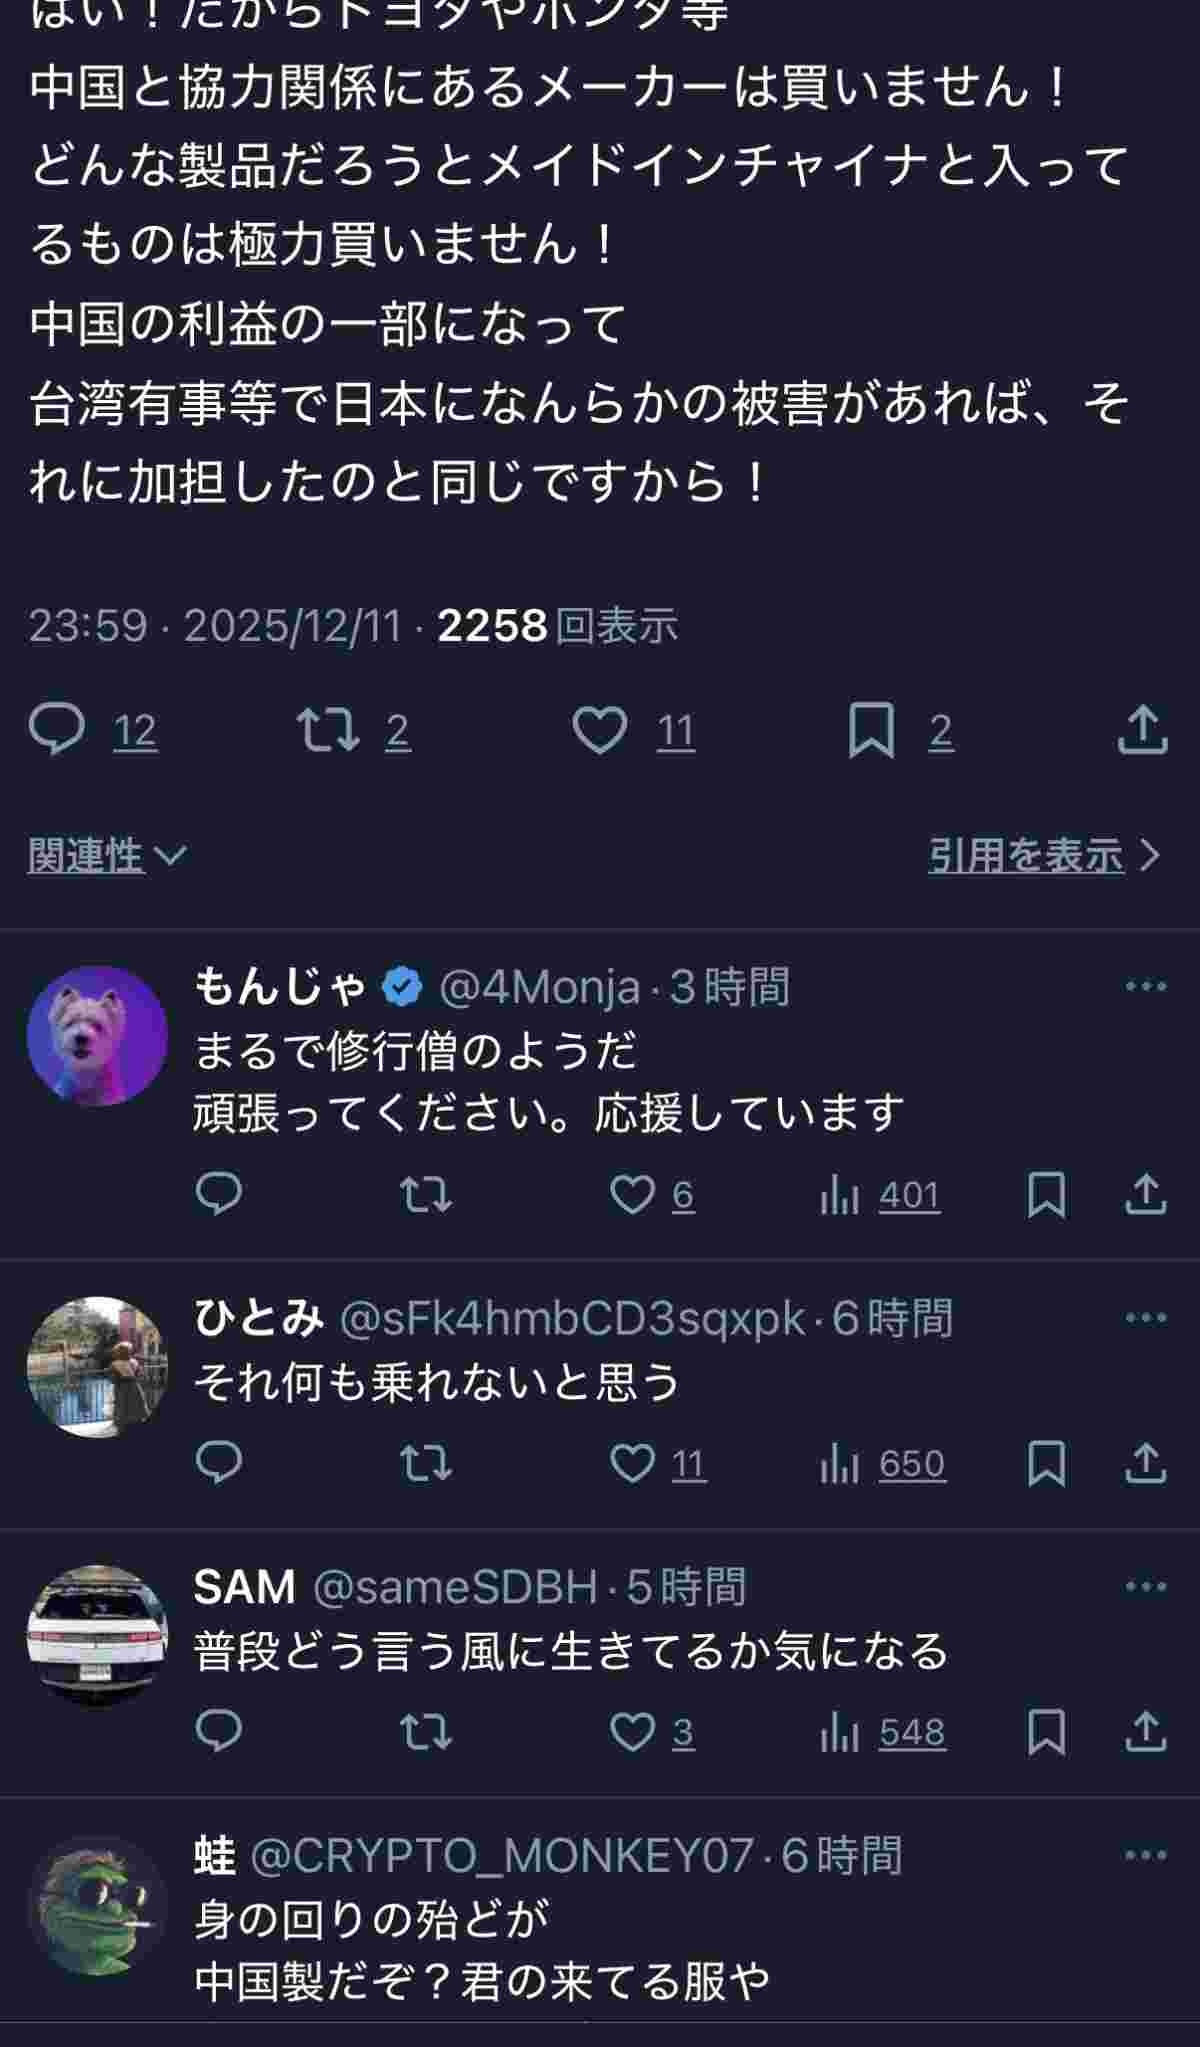Open the @4Monja dog avatar profile
1200x2047 pixels.
(x=97, y=1035)
